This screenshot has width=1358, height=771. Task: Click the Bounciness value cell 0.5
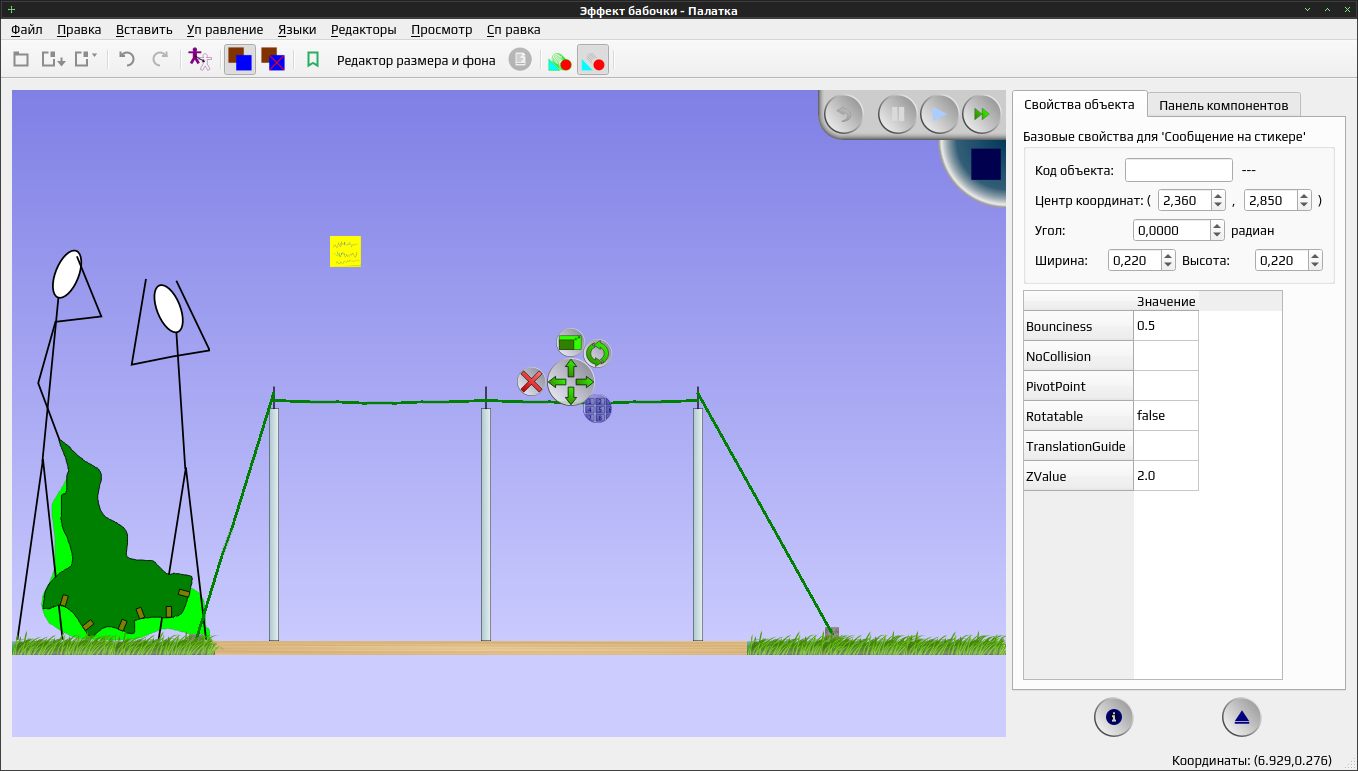(x=1166, y=326)
